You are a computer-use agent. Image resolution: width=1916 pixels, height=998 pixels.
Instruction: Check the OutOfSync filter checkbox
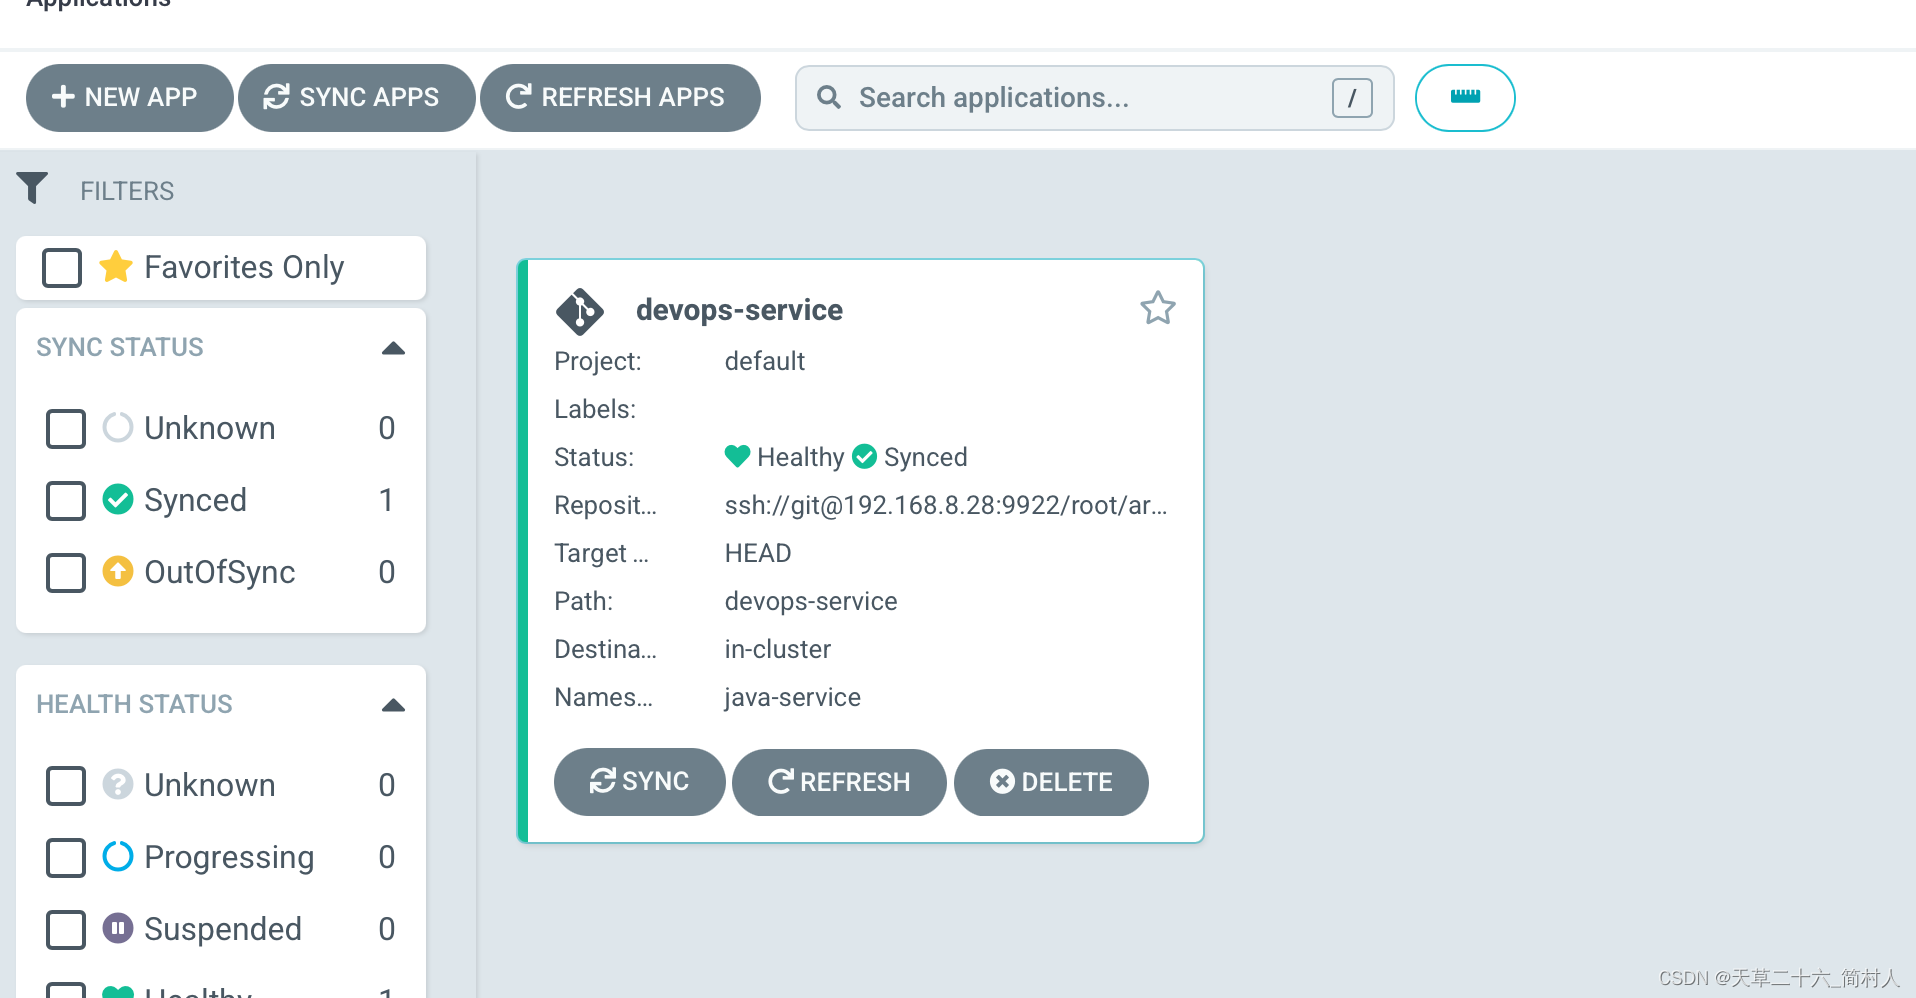(66, 572)
